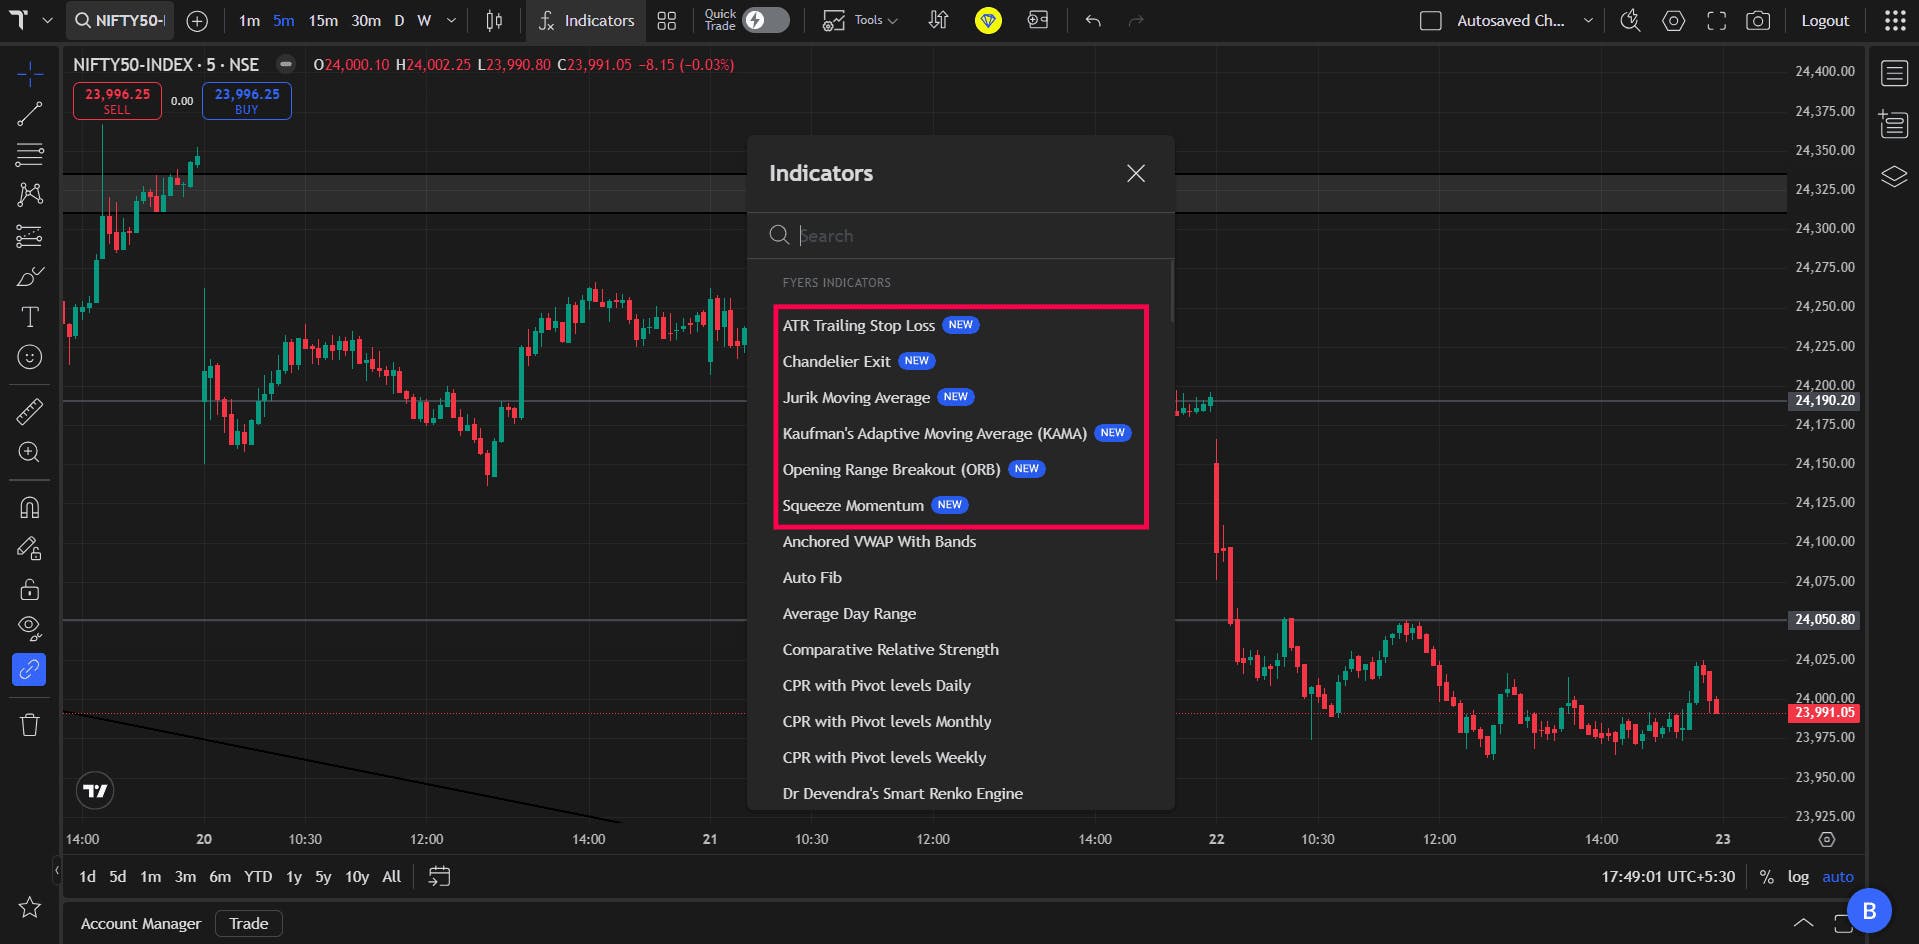Screen dimensions: 1919x944
Task: Select the crosshair cursor tool
Action: tap(30, 74)
